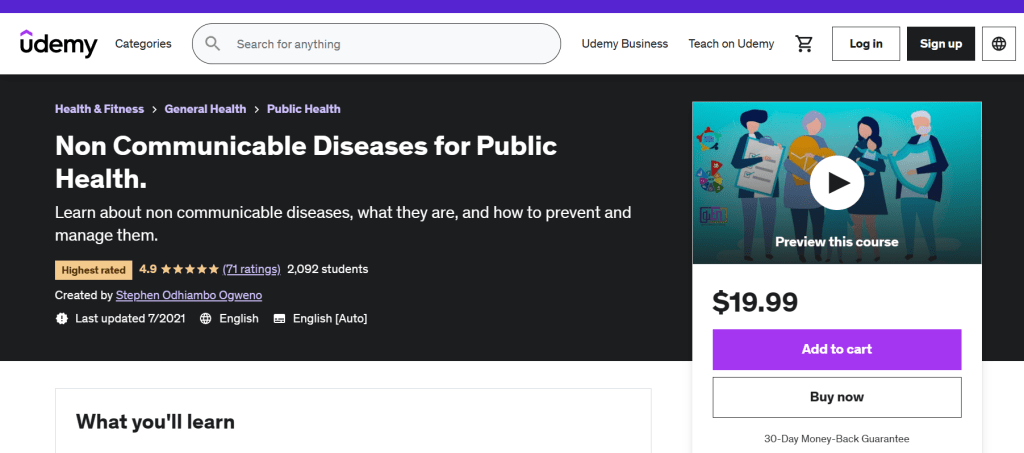Open the Health & Fitness breadcrumb
1024x453 pixels.
point(99,109)
